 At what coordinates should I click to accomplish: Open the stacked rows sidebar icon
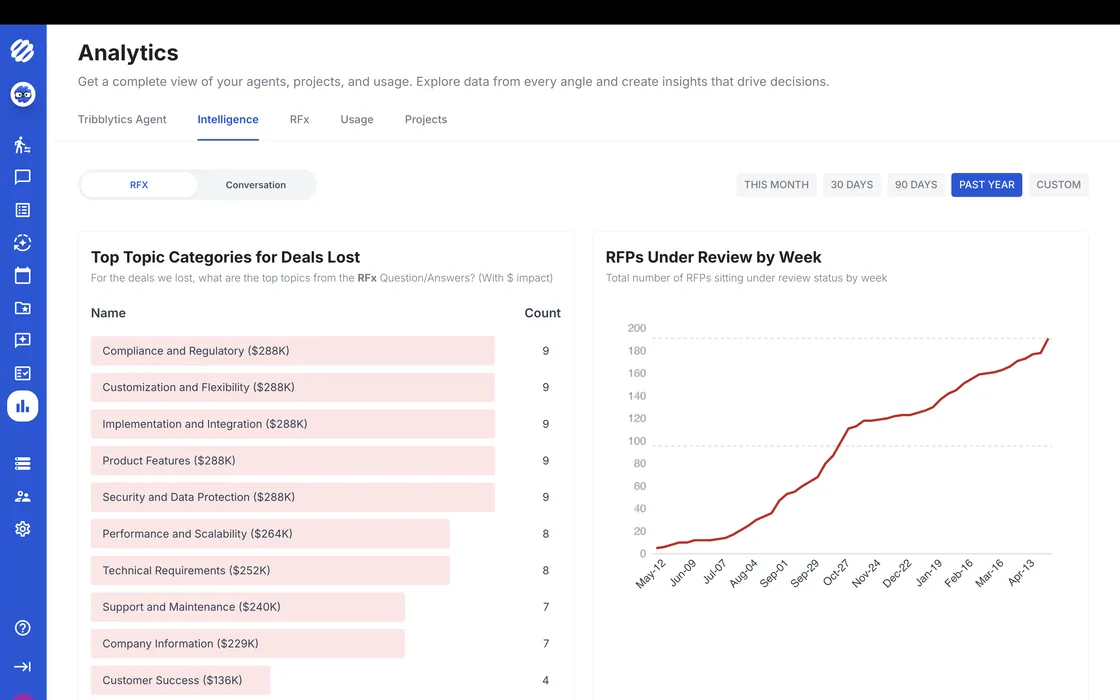pos(23,464)
